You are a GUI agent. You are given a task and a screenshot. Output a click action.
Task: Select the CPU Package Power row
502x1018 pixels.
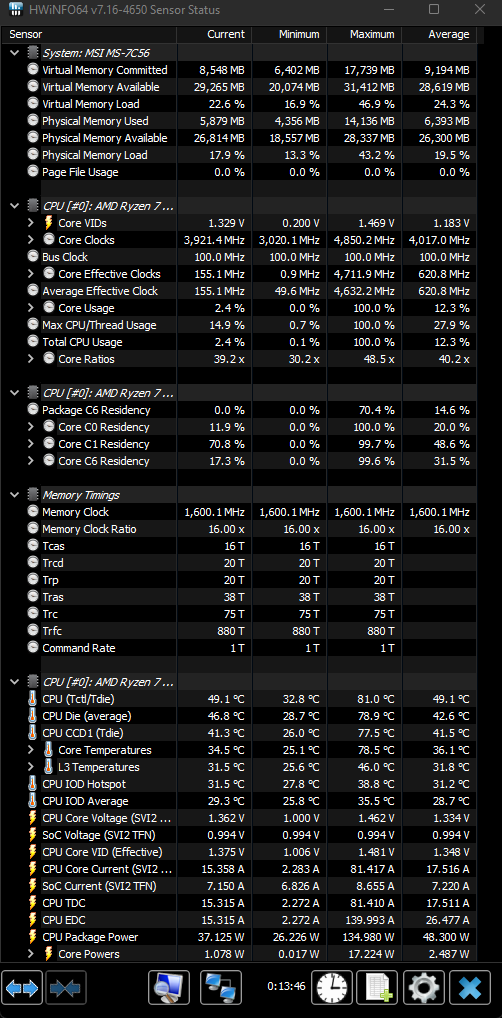(x=239, y=937)
